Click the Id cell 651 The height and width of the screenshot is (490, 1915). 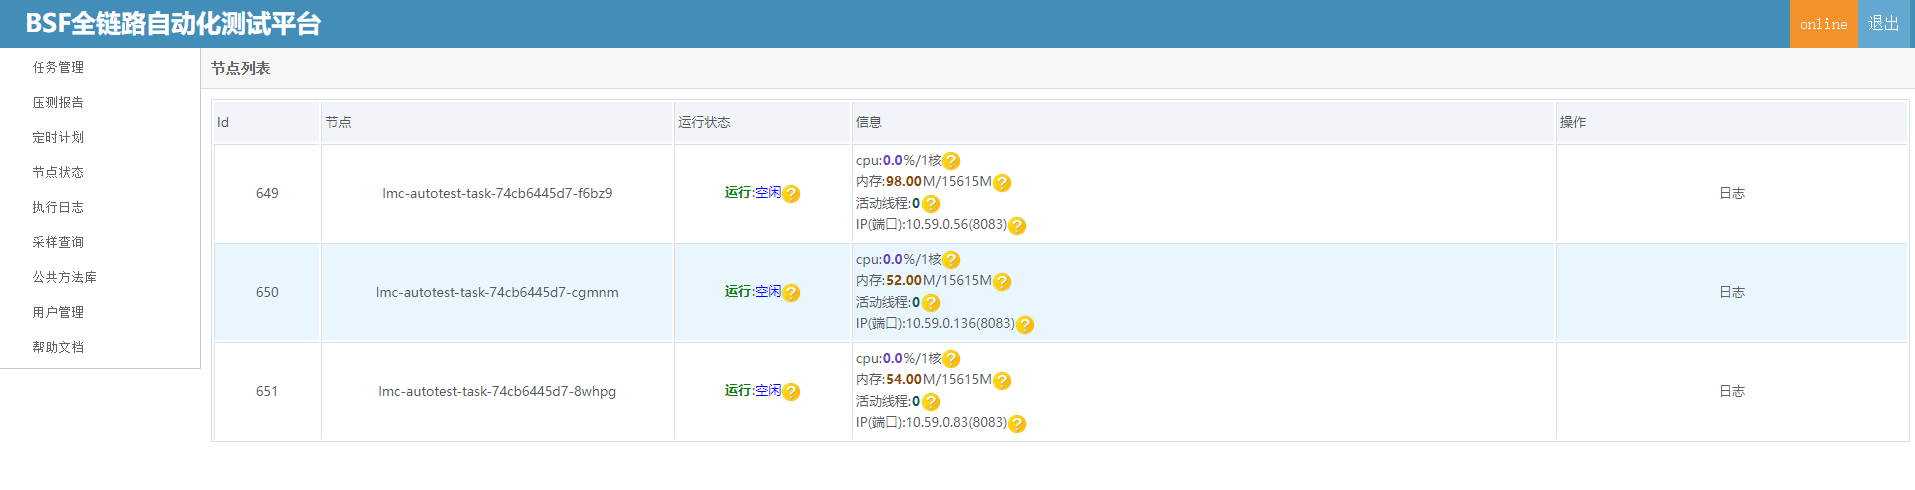pos(267,391)
